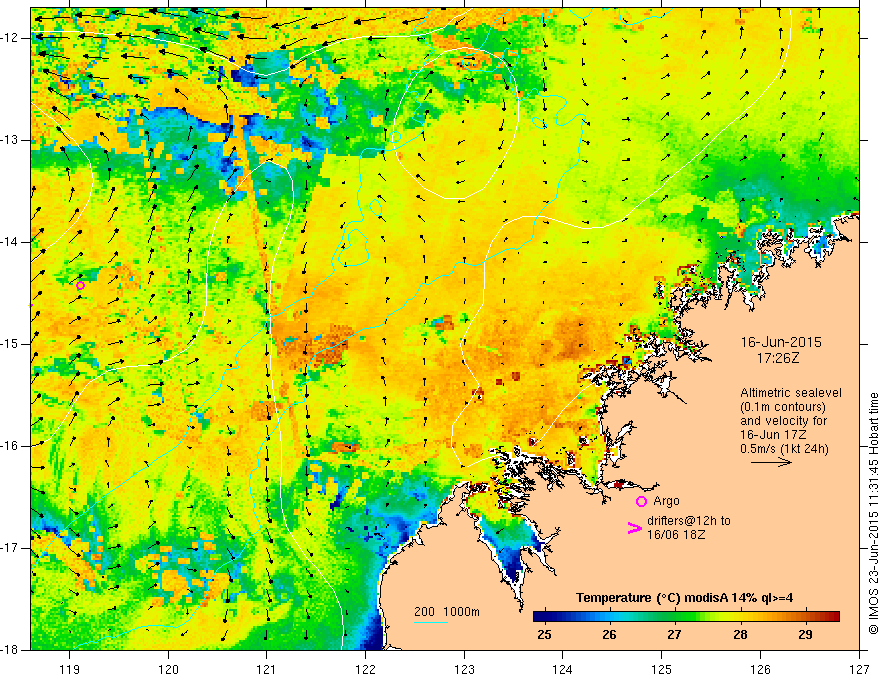
Task: Click the '16-Jun-2015' date label
Action: tap(781, 342)
